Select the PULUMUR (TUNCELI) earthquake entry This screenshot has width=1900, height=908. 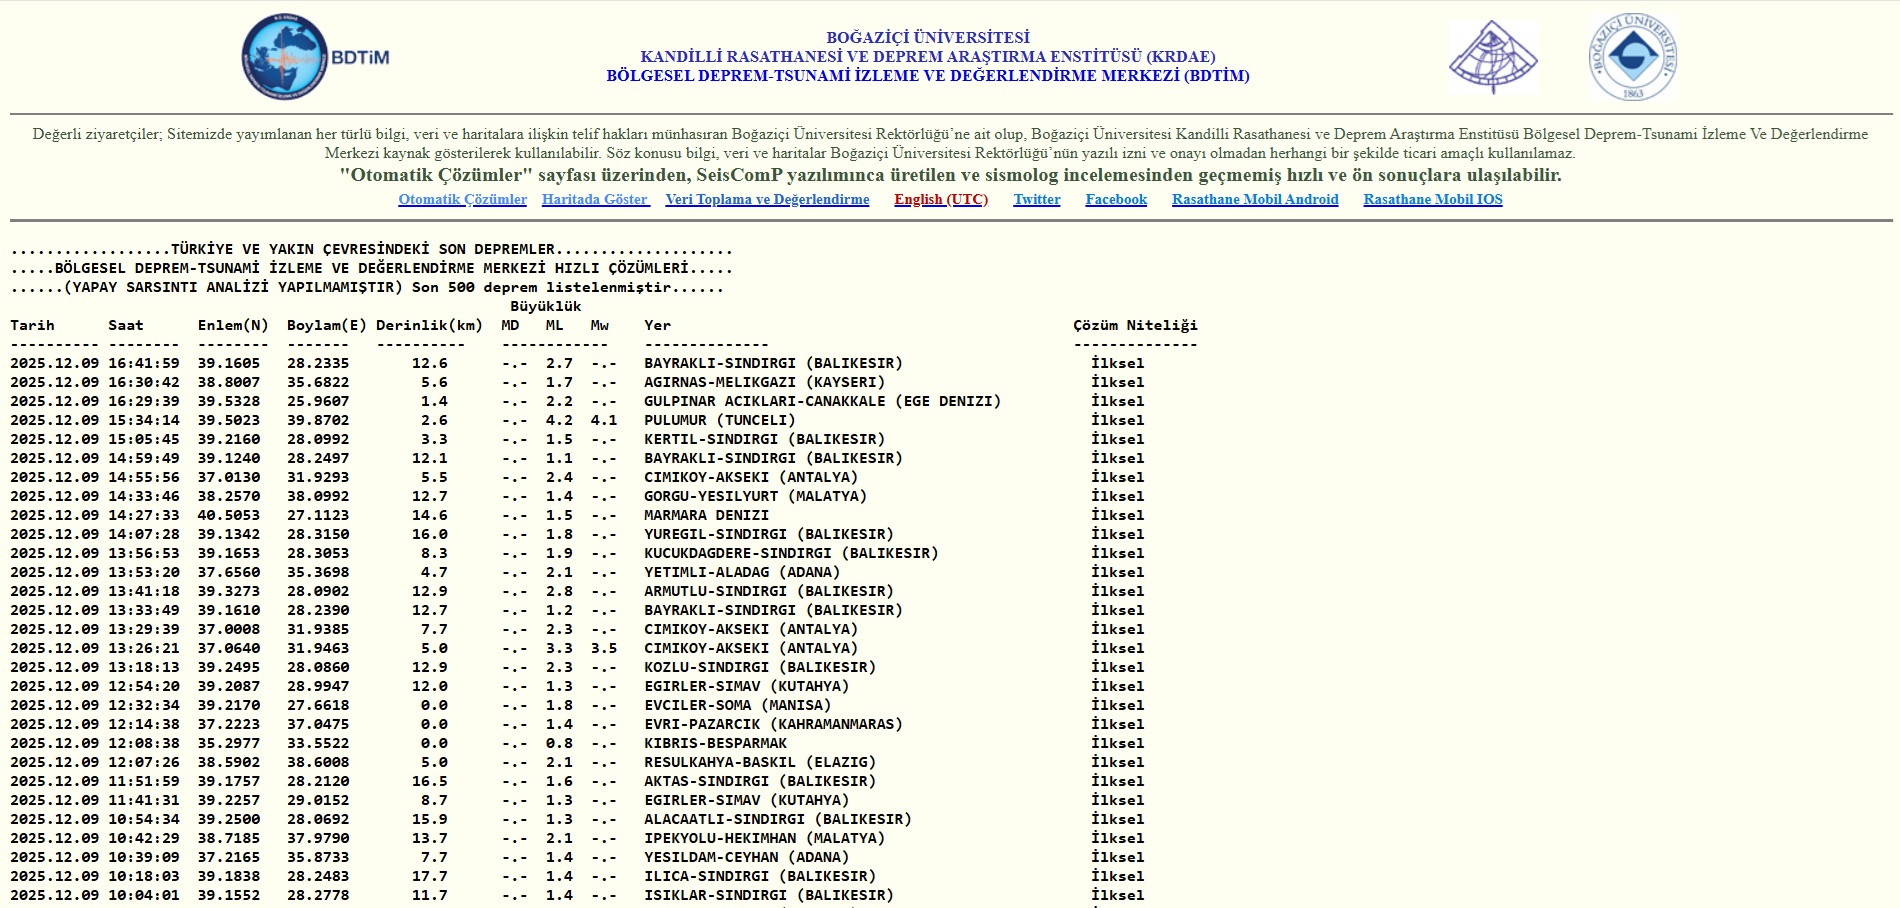coord(719,420)
